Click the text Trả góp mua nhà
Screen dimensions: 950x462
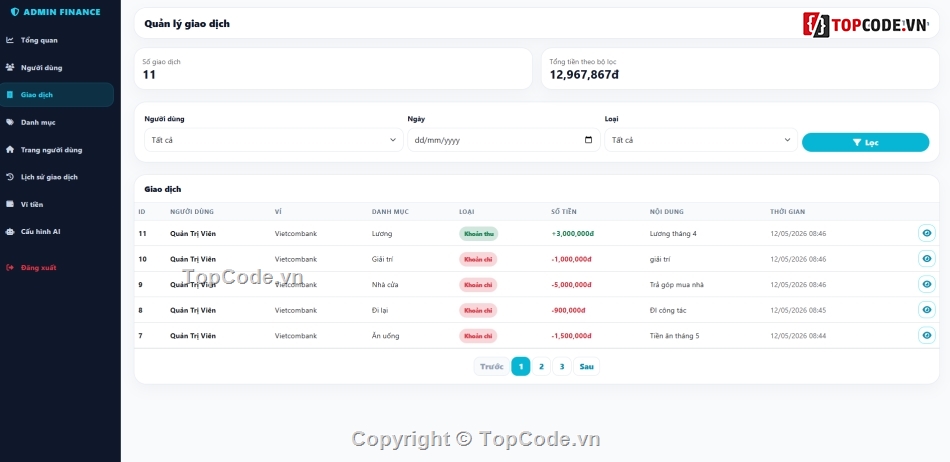click(677, 285)
